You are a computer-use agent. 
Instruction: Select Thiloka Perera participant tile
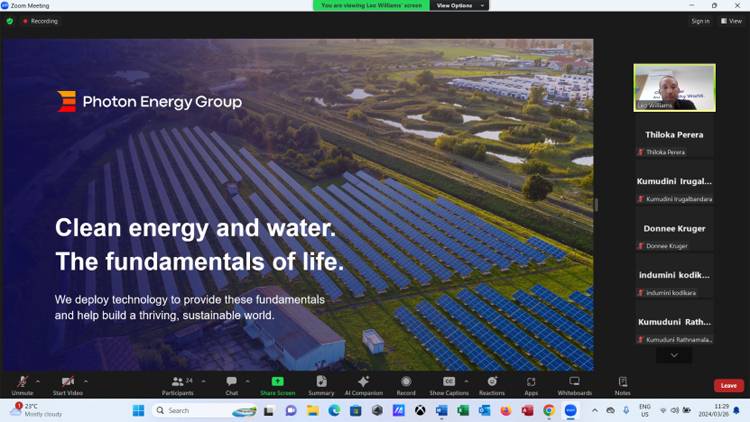(674, 135)
